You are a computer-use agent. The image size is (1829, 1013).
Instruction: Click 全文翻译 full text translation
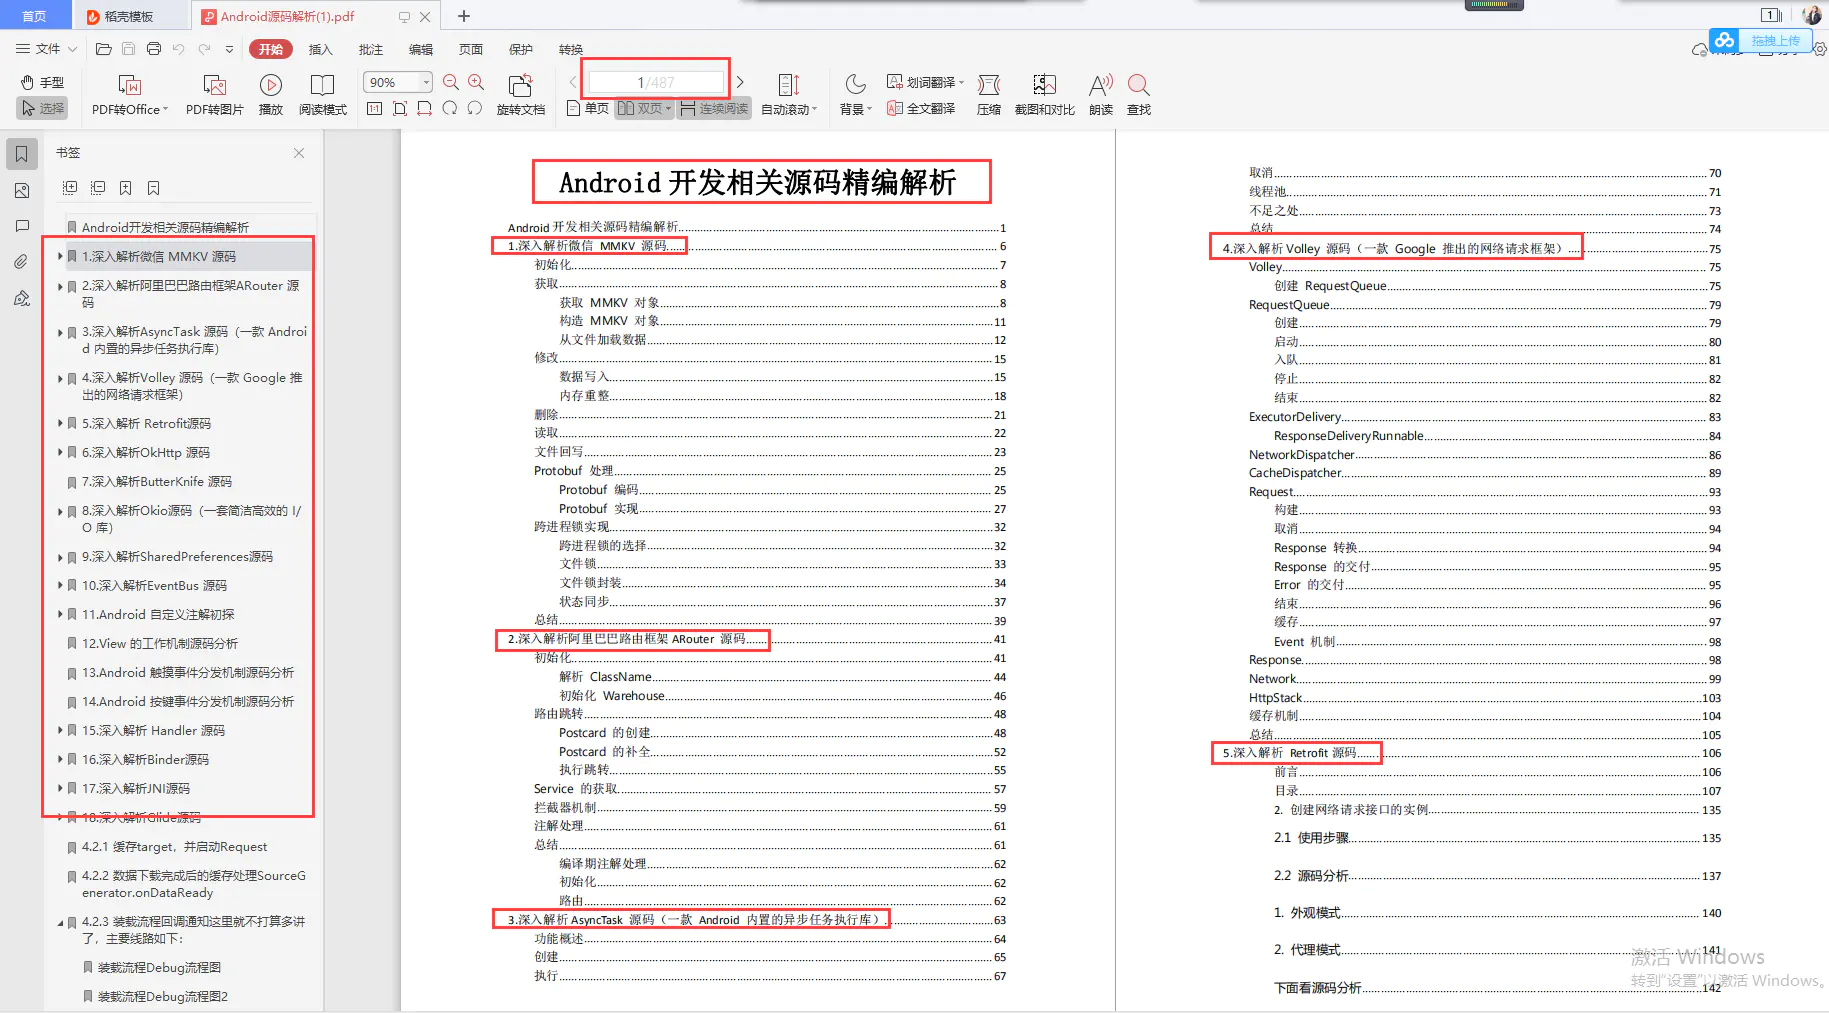(921, 108)
